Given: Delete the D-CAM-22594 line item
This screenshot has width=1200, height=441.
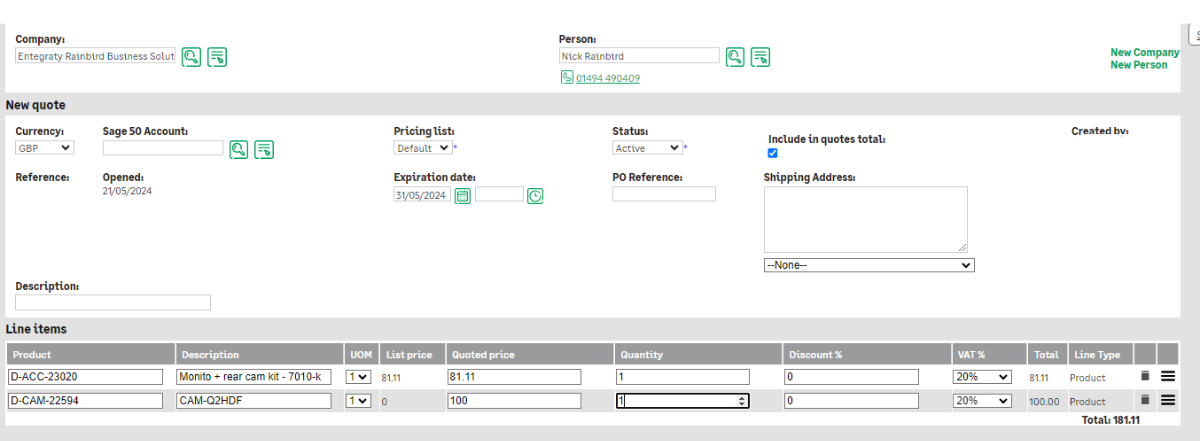Looking at the screenshot, I should point(1145,399).
